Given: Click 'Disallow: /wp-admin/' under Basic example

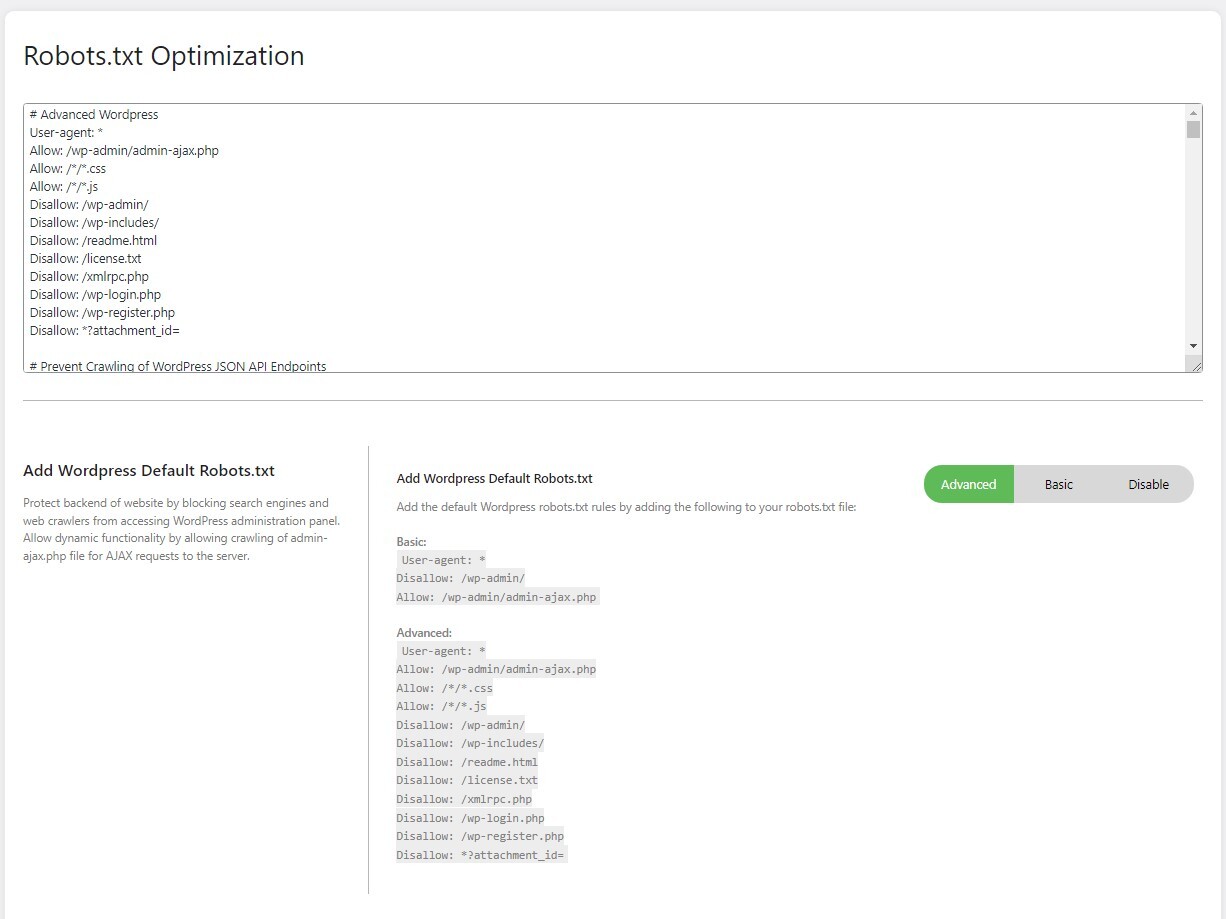Looking at the screenshot, I should point(460,579).
